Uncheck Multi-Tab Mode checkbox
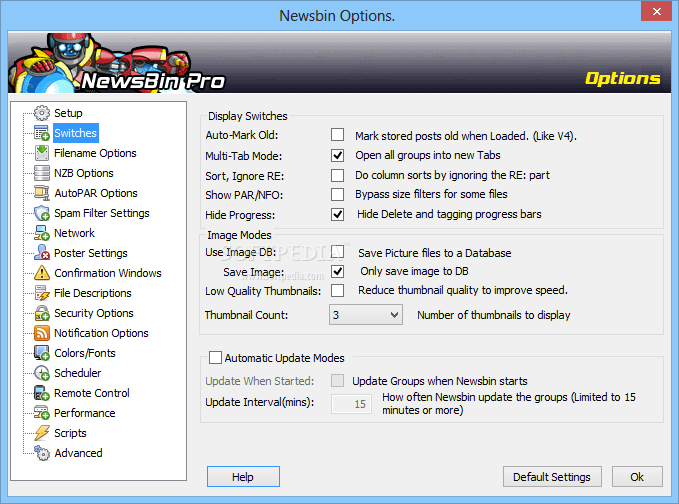Viewport: 679px width, 504px height. [337, 155]
